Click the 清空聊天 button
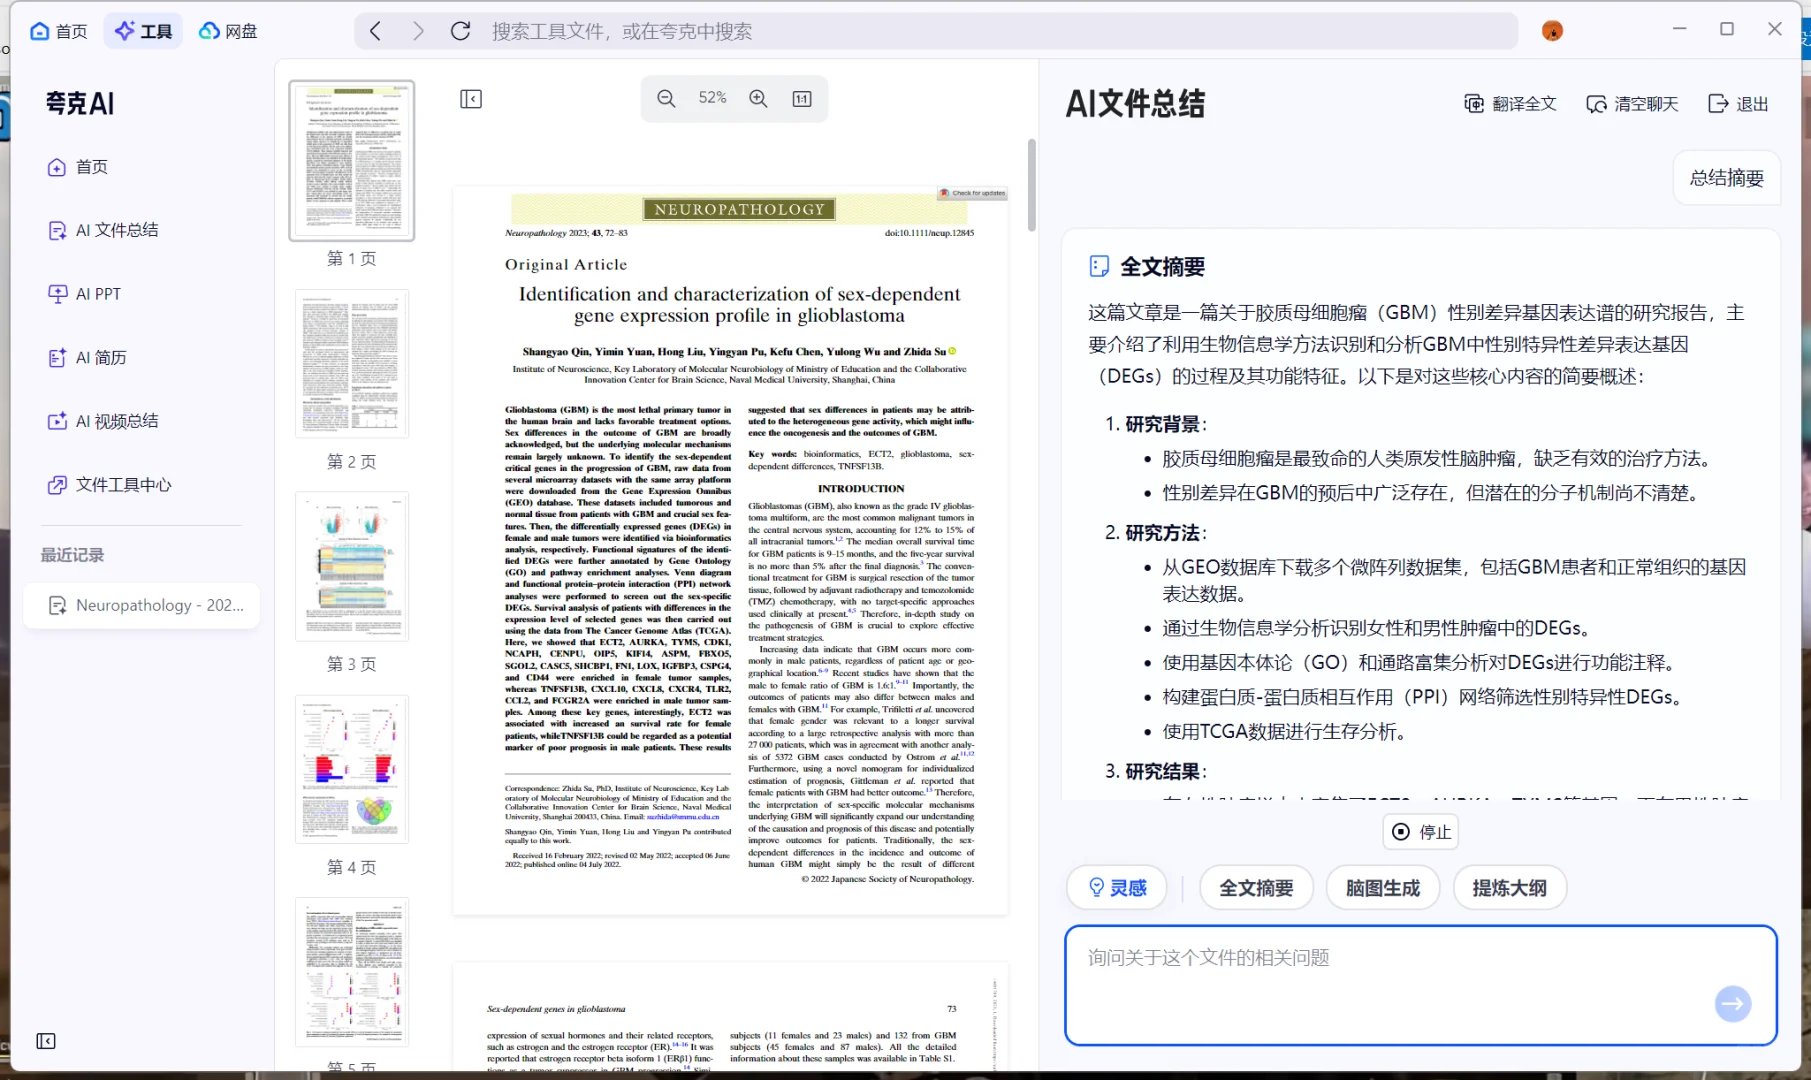The image size is (1811, 1080). click(x=1632, y=104)
